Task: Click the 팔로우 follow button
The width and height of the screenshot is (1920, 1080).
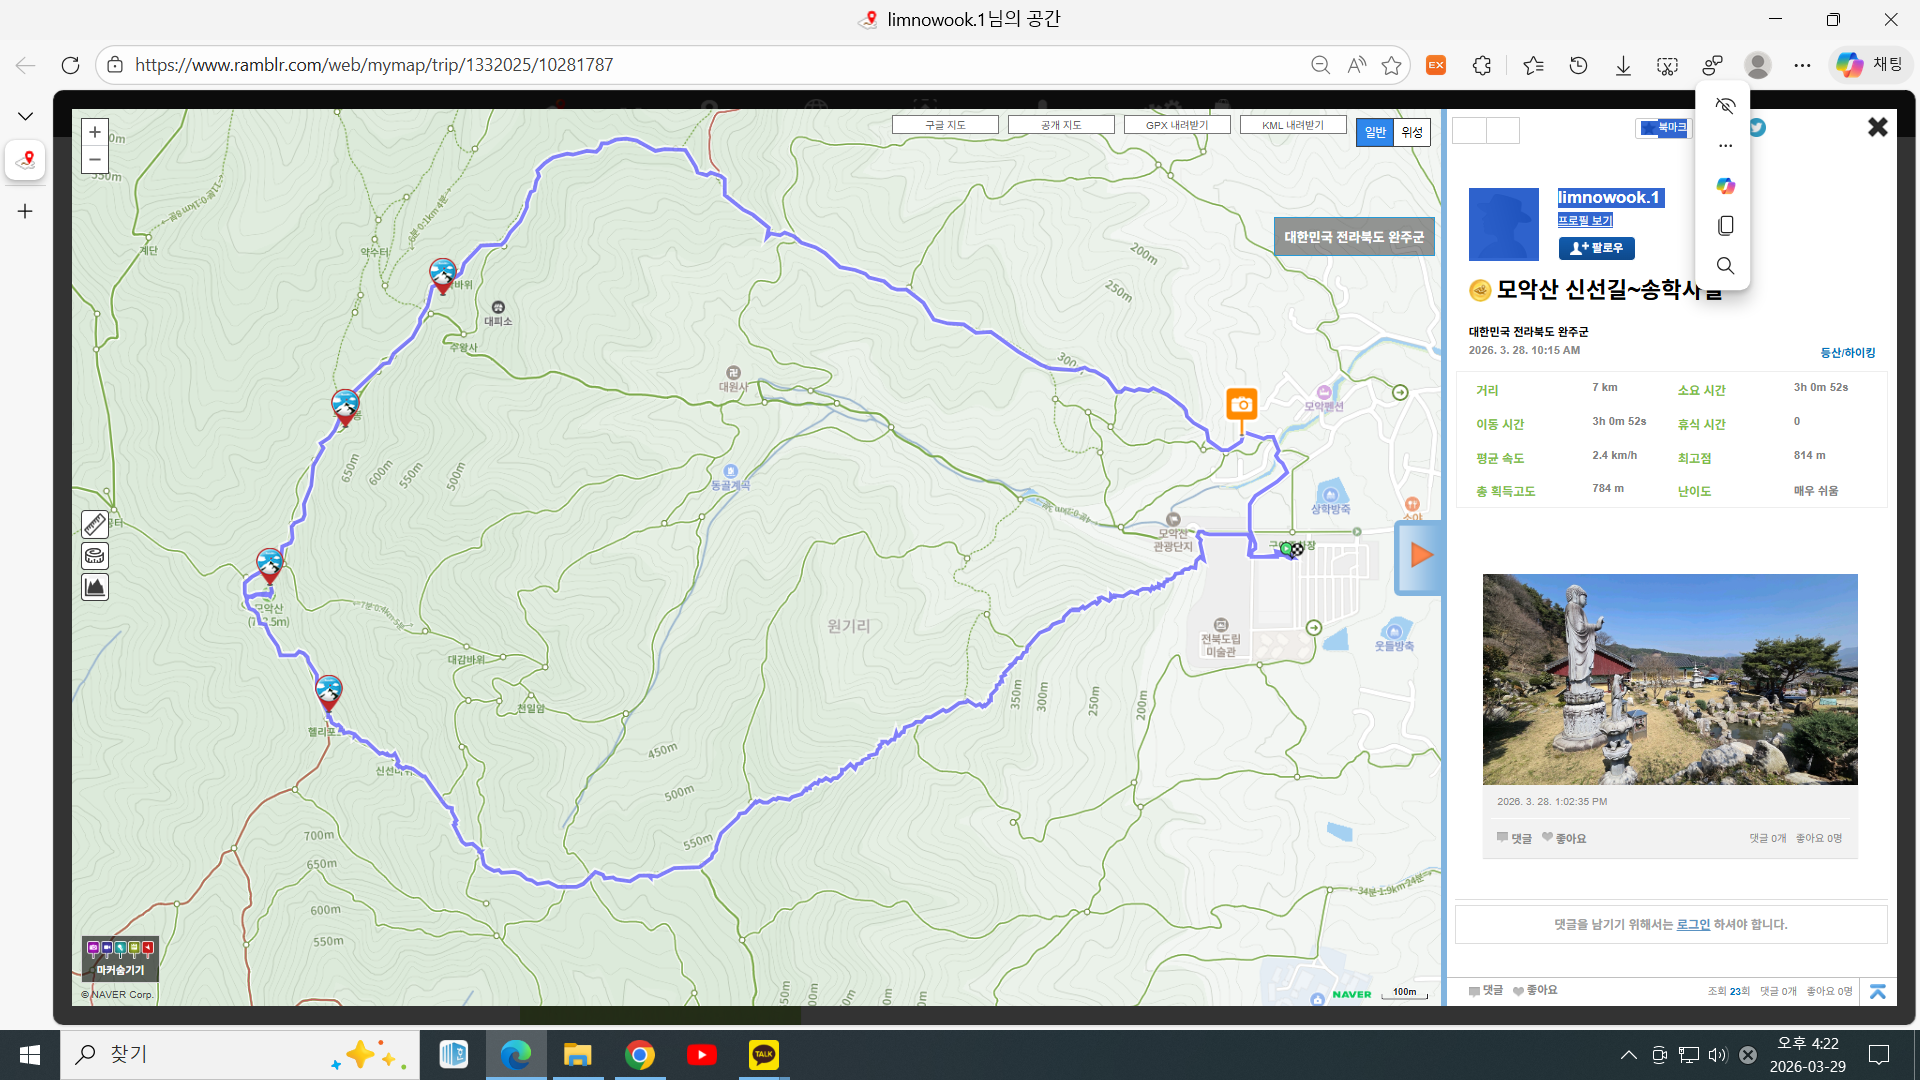Action: pyautogui.click(x=1596, y=248)
